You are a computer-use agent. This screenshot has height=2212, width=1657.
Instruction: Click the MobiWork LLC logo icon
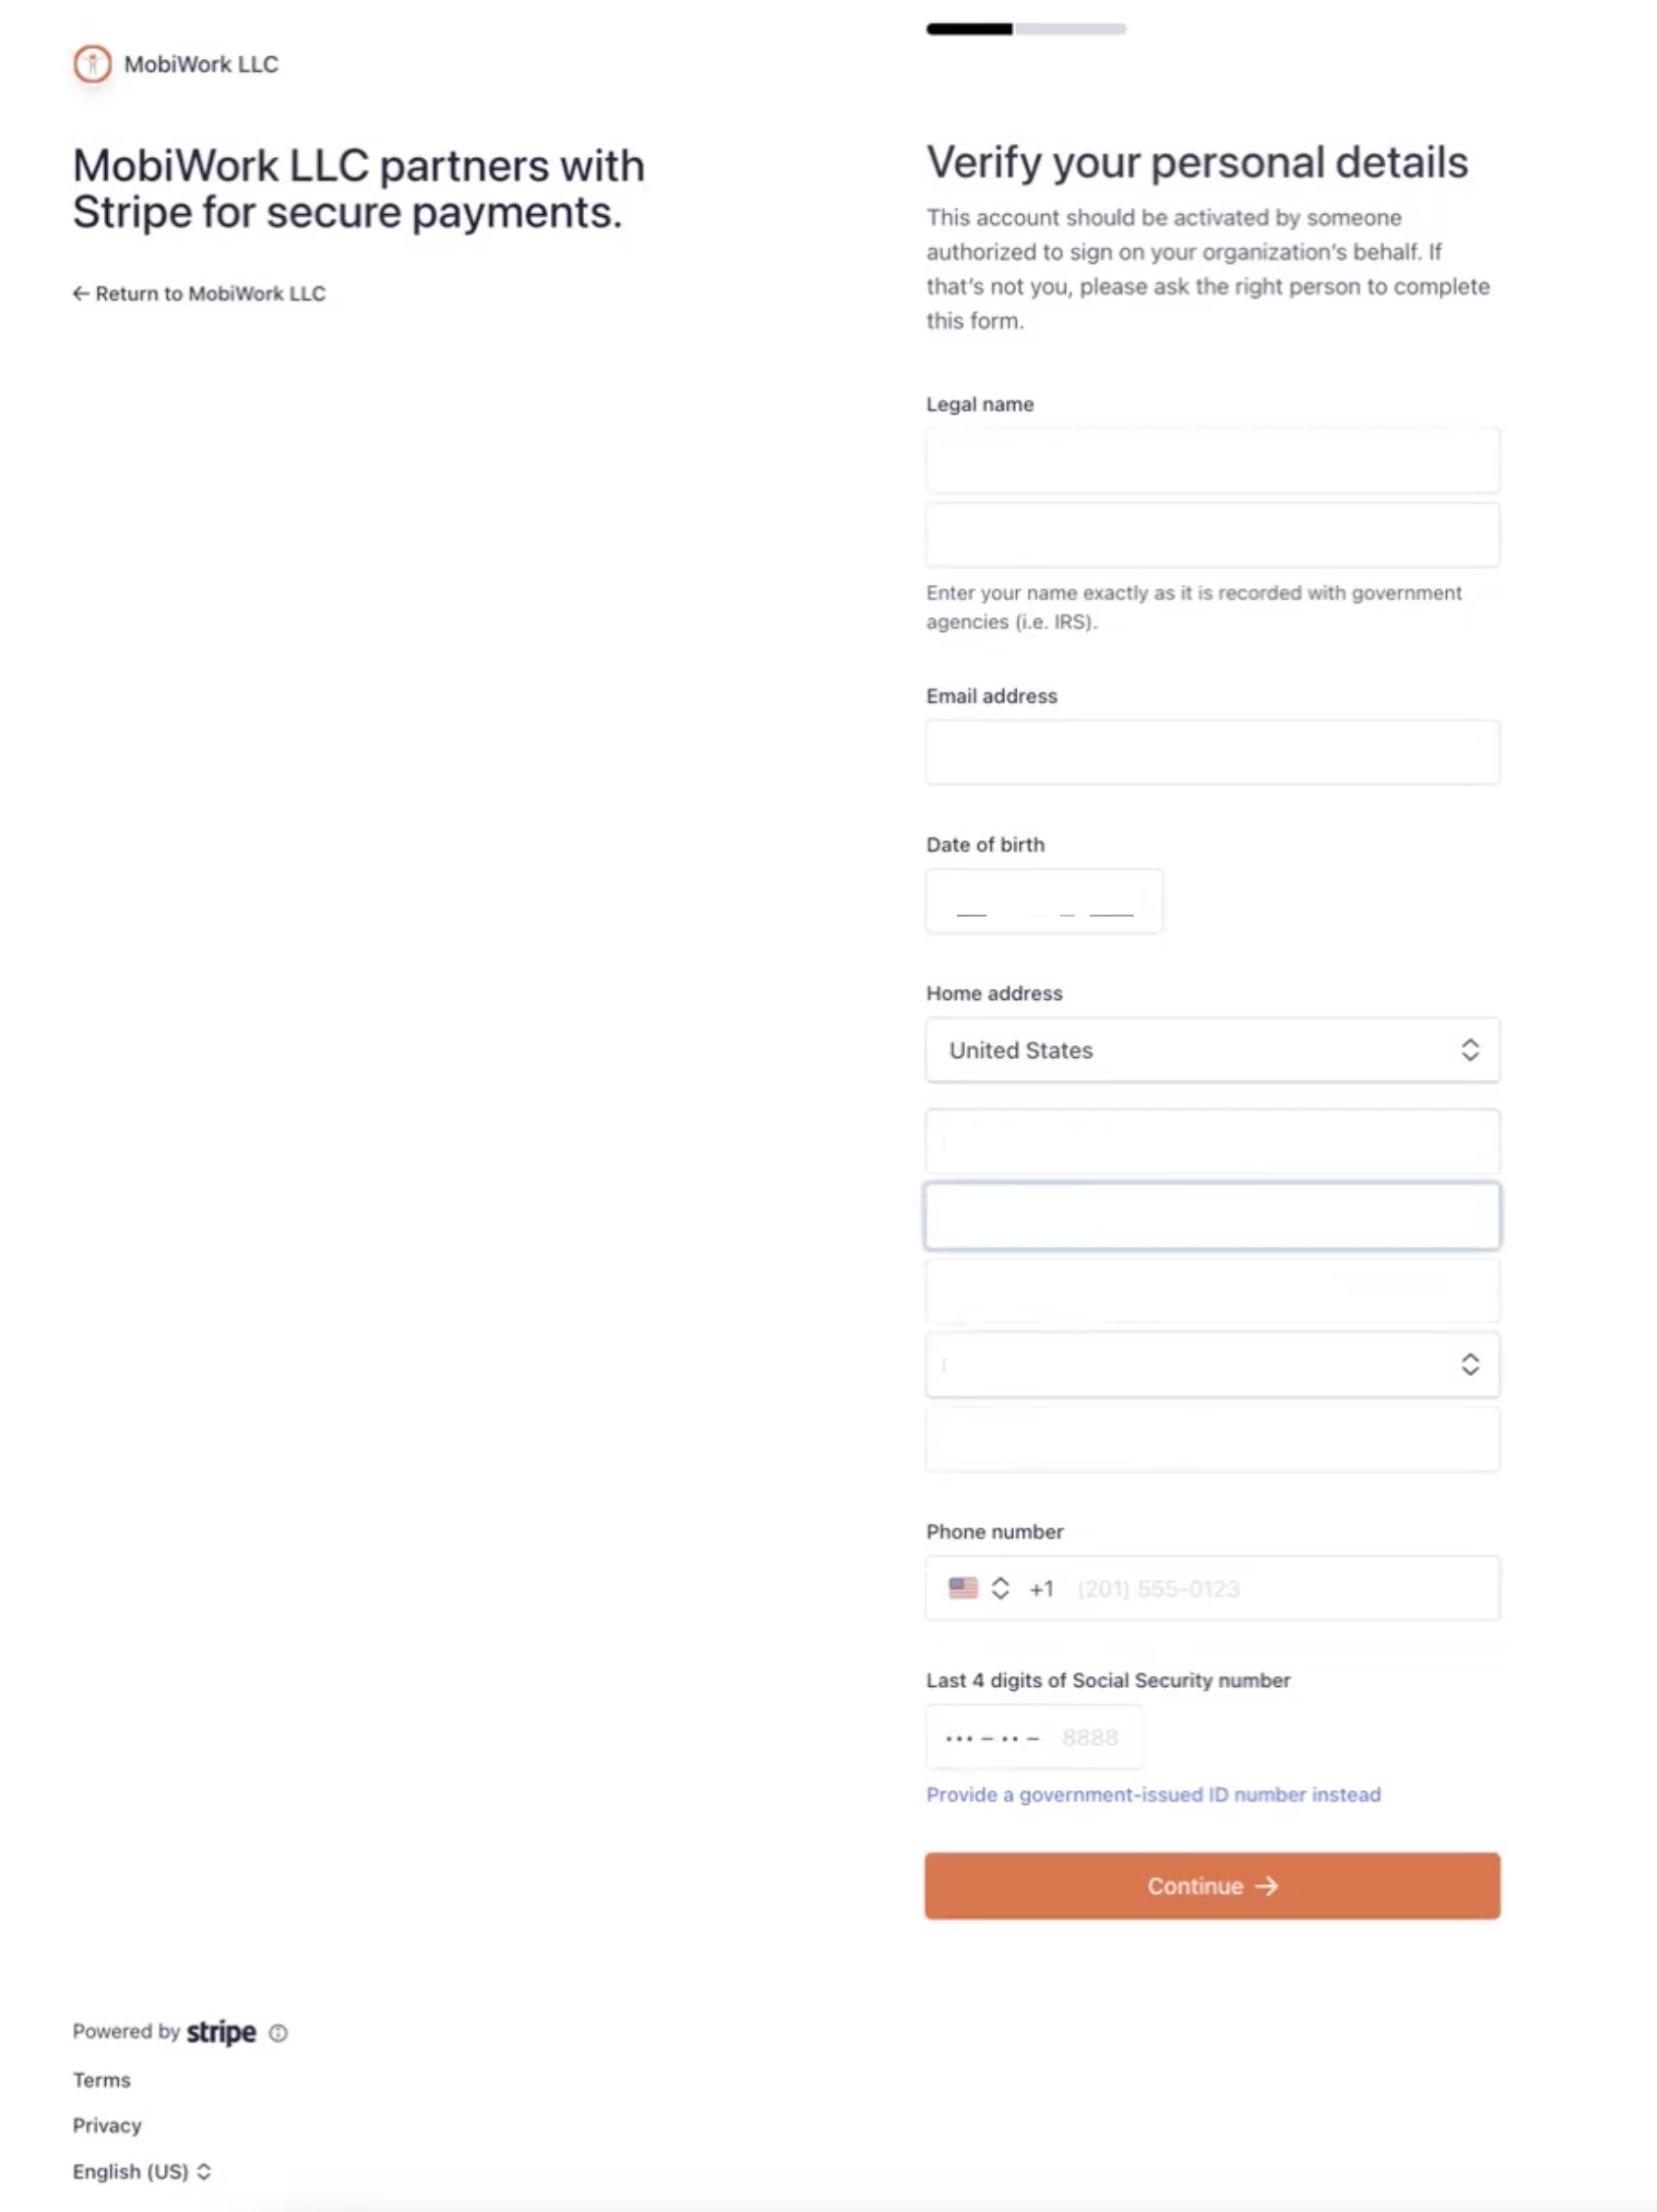pyautogui.click(x=92, y=64)
